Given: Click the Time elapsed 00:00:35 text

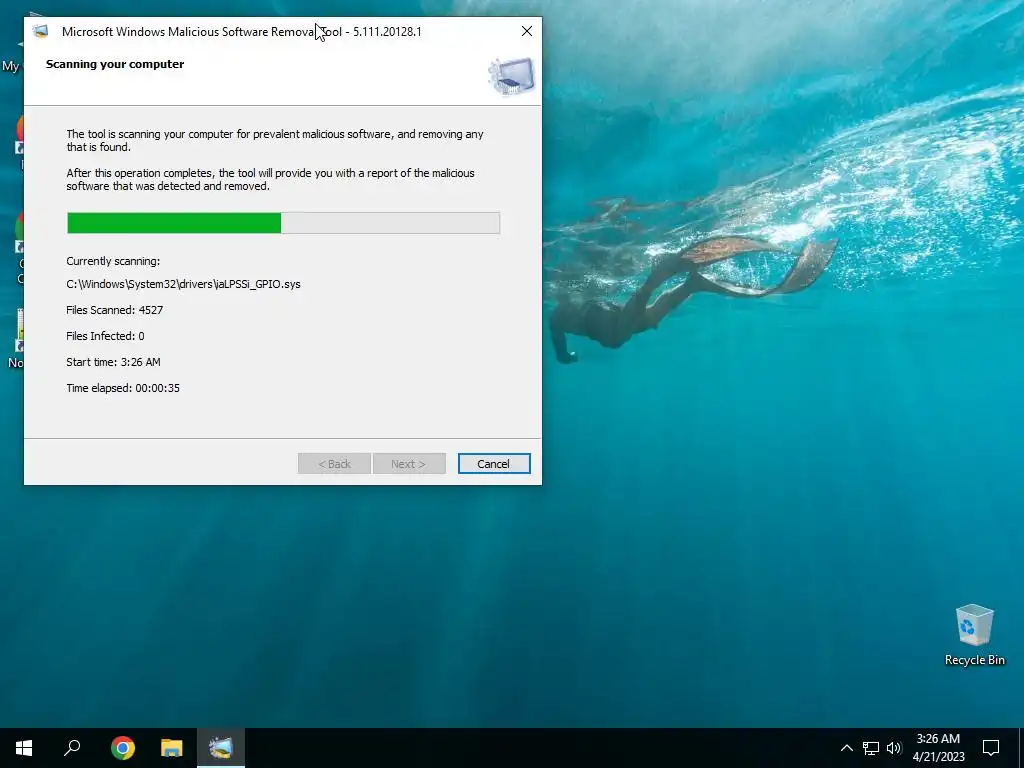Looking at the screenshot, I should (123, 388).
